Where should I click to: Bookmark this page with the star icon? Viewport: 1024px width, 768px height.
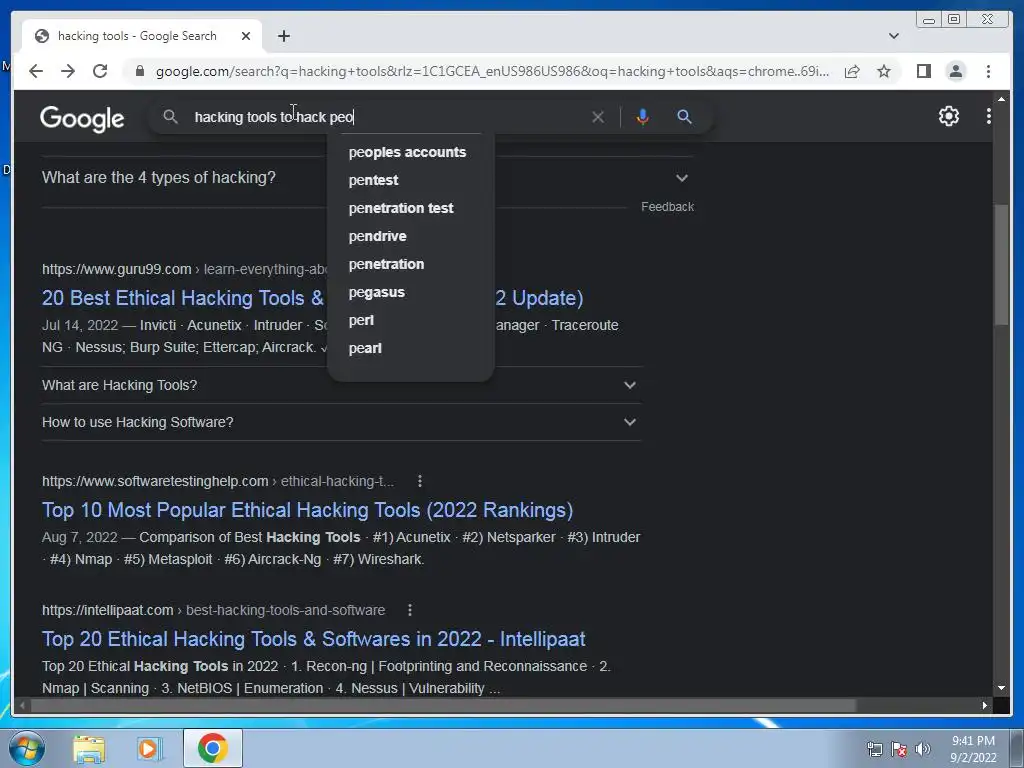point(884,71)
